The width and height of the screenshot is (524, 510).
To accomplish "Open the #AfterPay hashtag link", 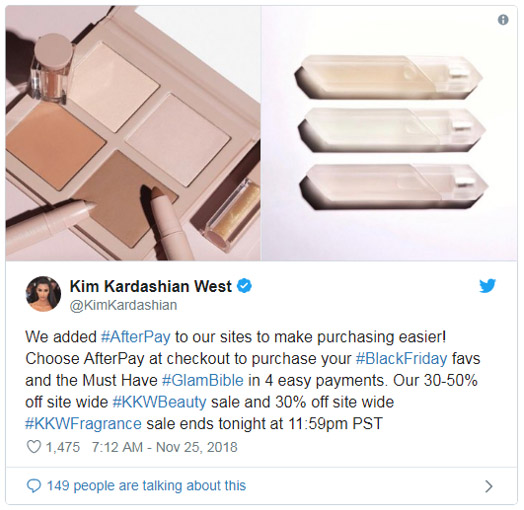I will point(136,337).
